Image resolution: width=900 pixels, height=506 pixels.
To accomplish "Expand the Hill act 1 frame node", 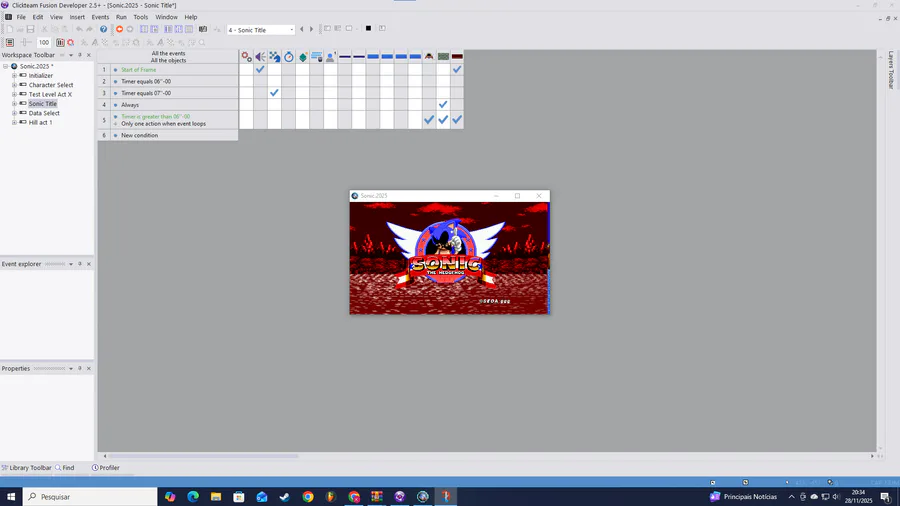I will point(14,122).
